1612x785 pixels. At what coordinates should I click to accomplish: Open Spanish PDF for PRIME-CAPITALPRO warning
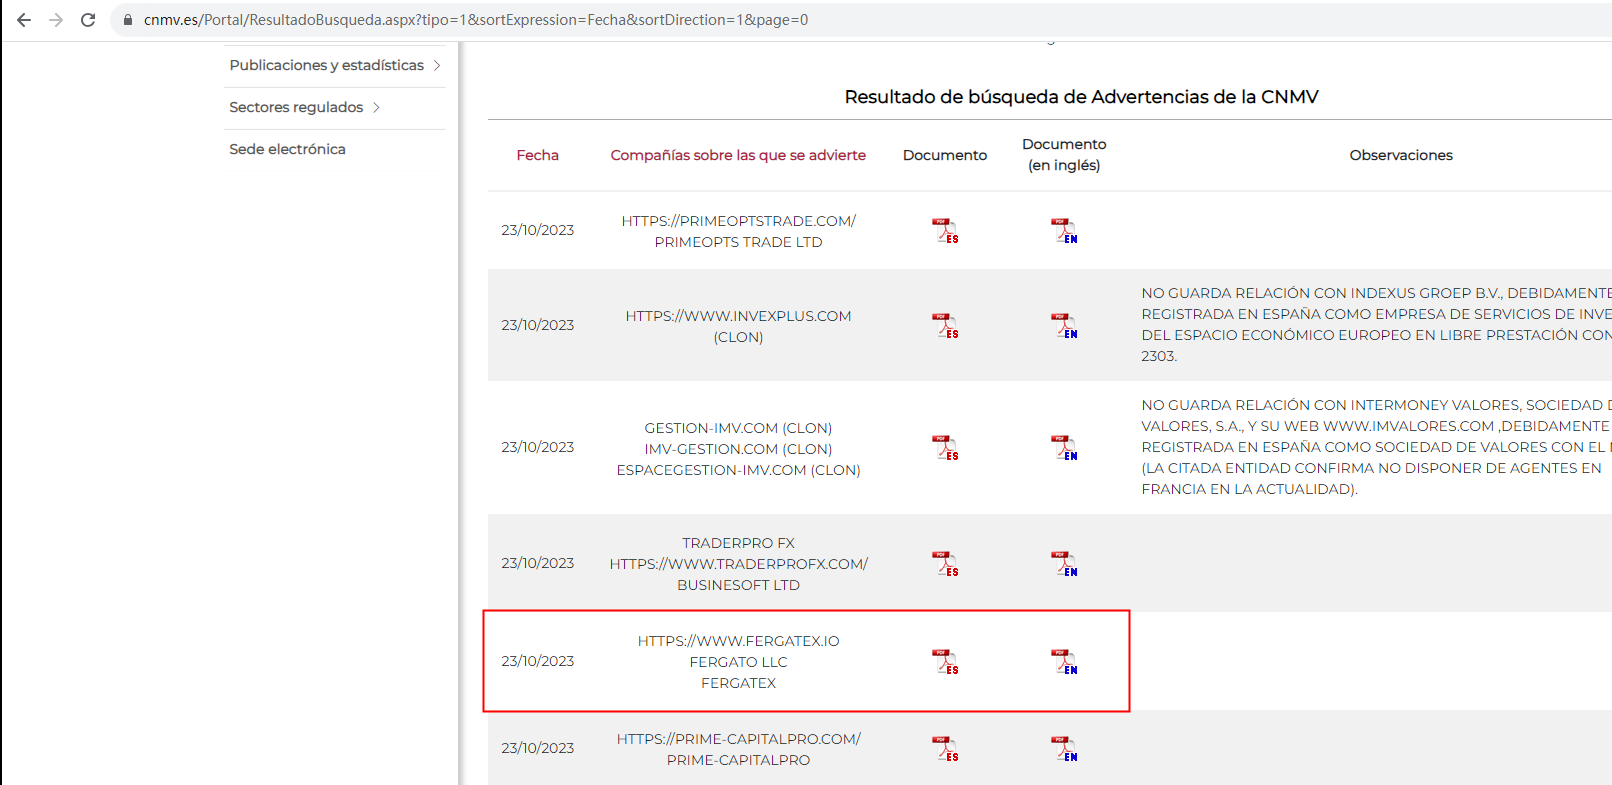click(x=945, y=749)
